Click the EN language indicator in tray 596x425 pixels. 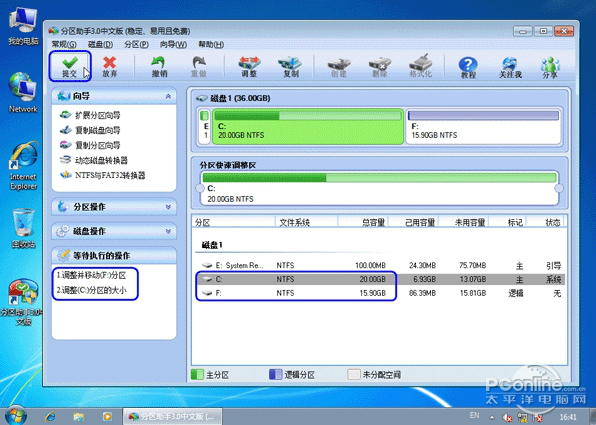(474, 415)
